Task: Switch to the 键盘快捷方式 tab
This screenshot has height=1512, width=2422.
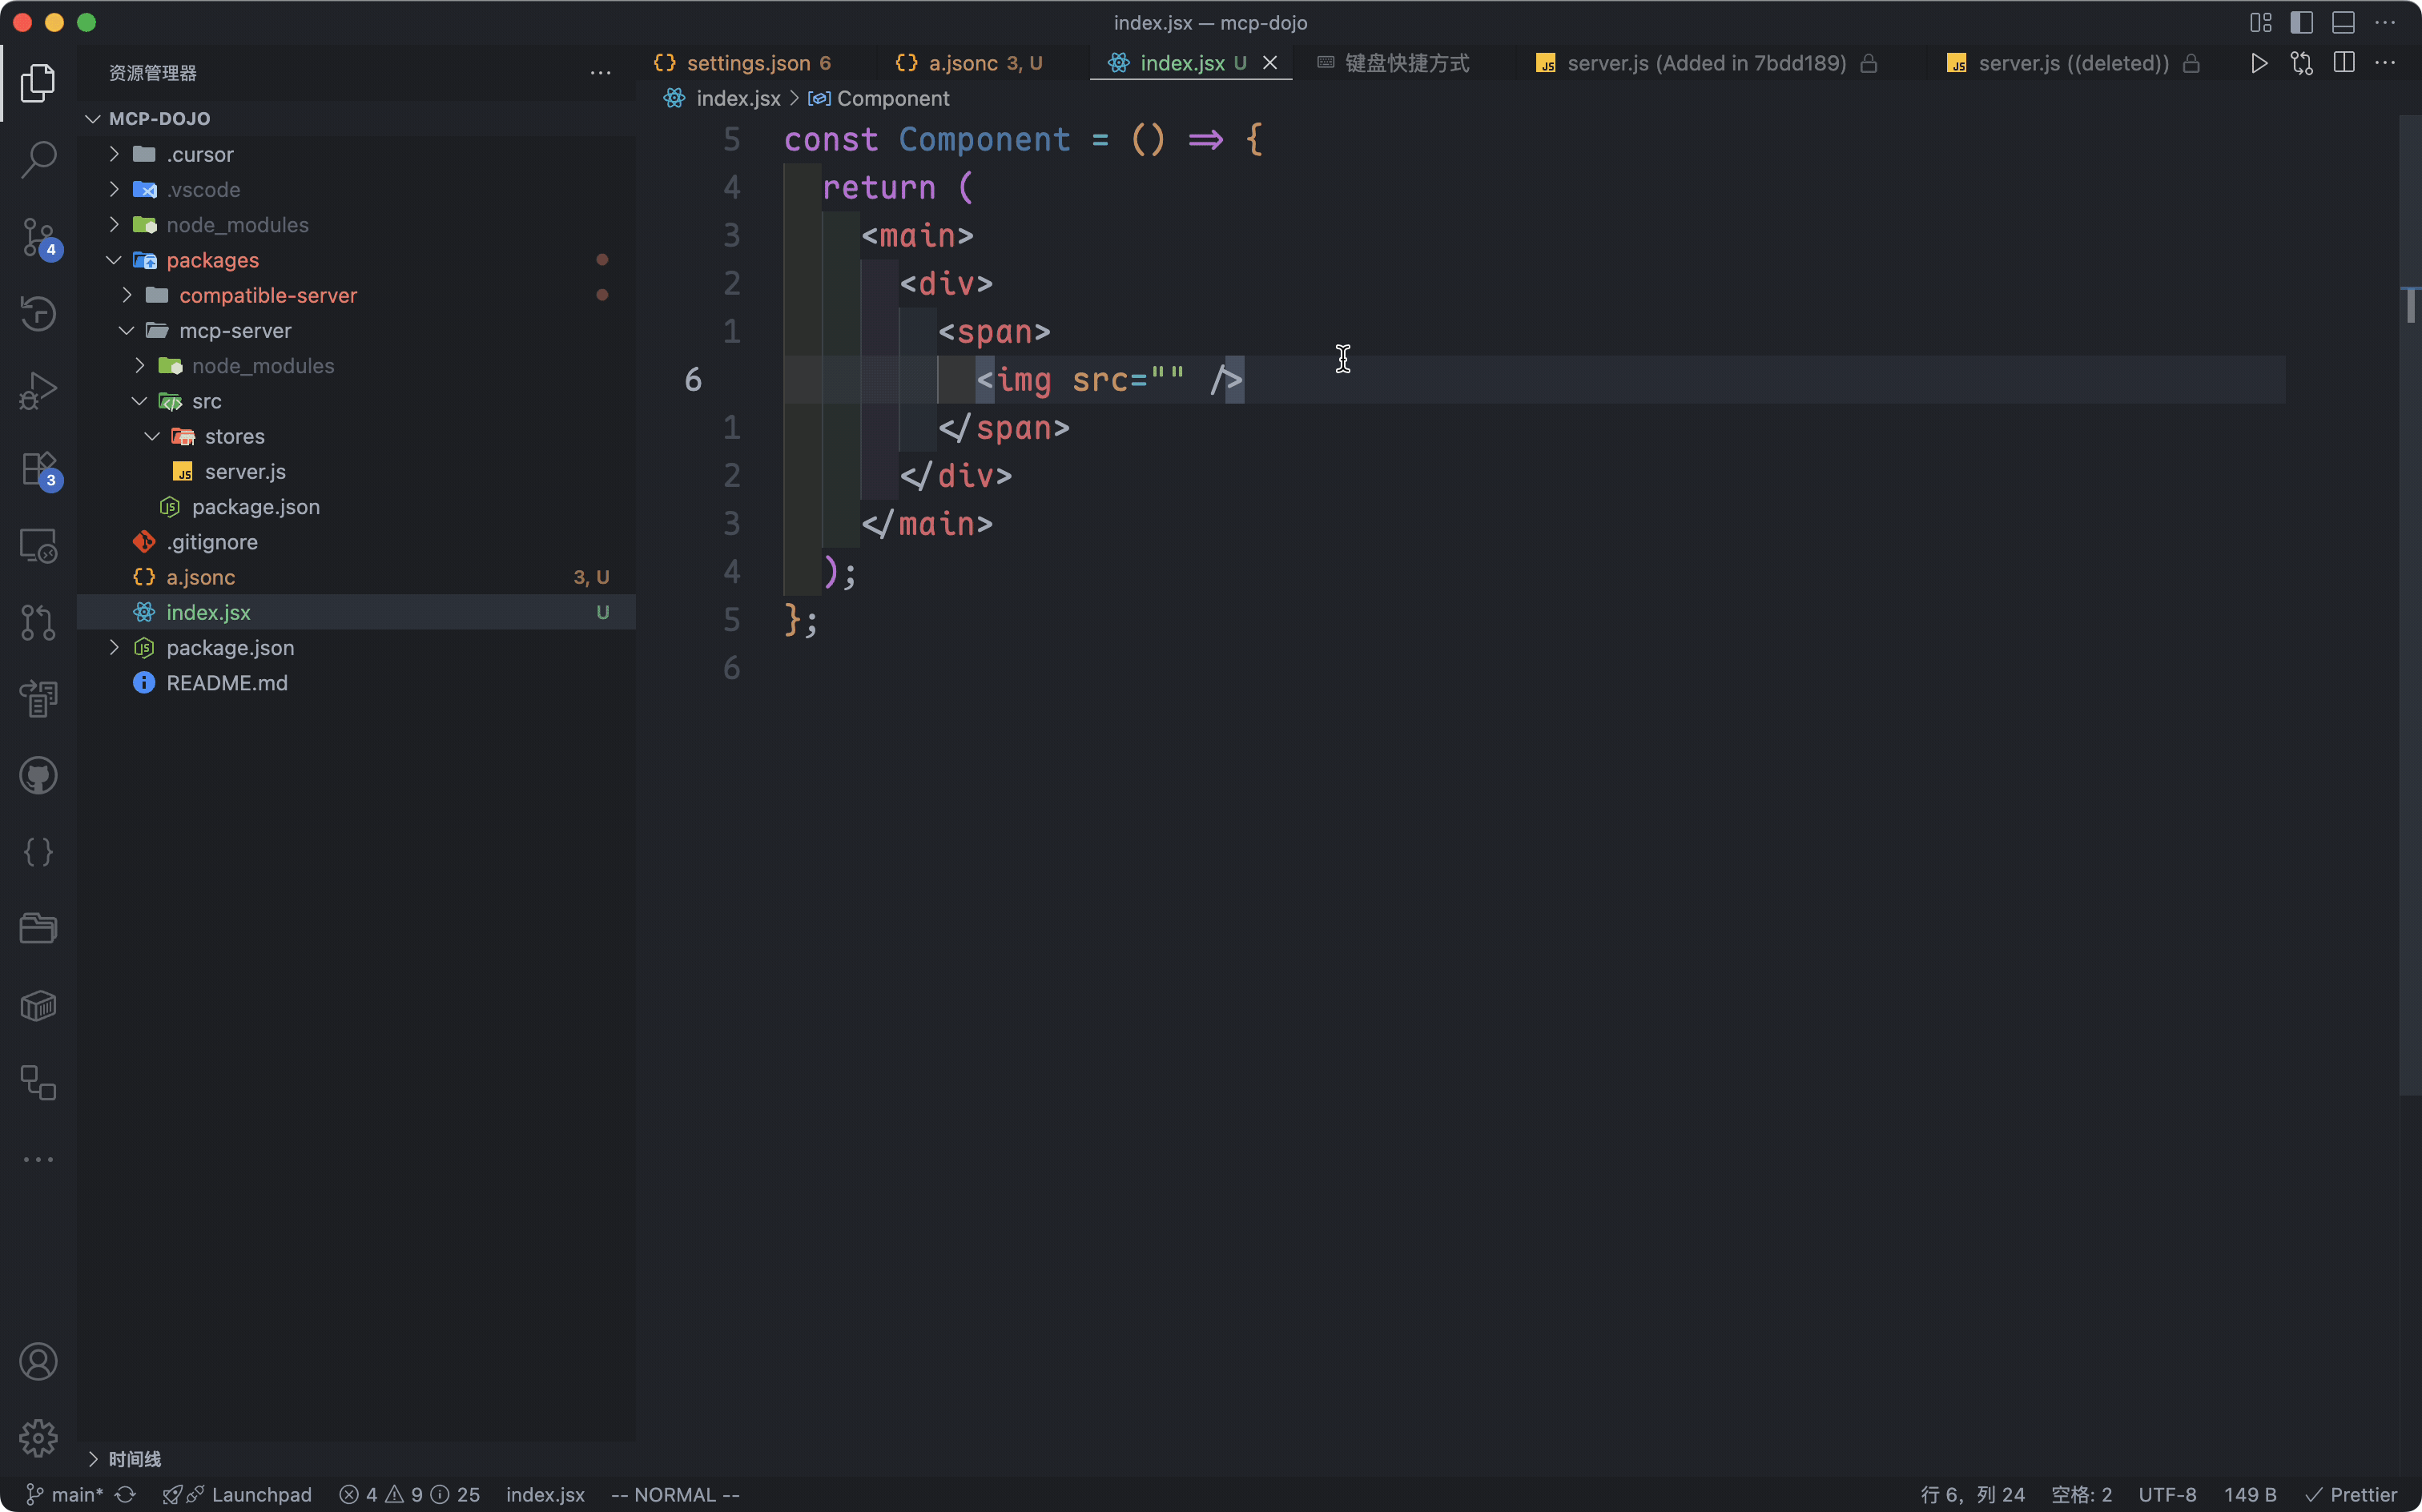Action: 1405,63
